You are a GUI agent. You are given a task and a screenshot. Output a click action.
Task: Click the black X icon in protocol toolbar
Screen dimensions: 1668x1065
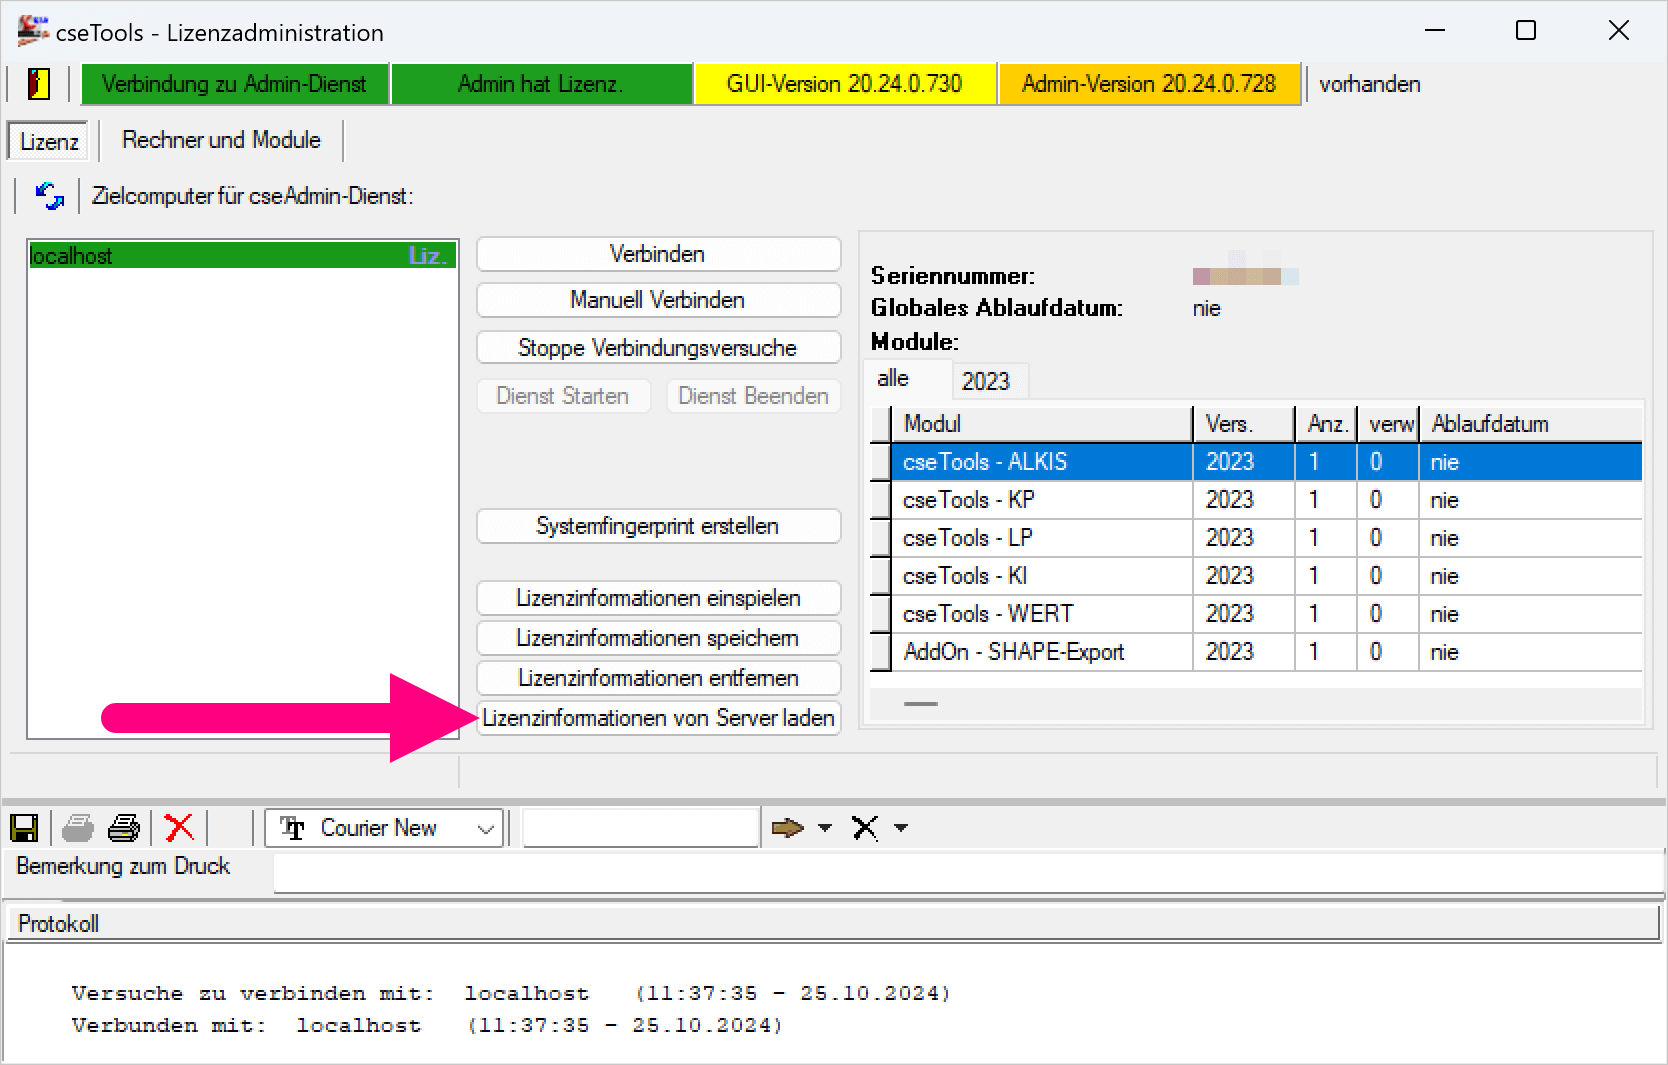865,828
